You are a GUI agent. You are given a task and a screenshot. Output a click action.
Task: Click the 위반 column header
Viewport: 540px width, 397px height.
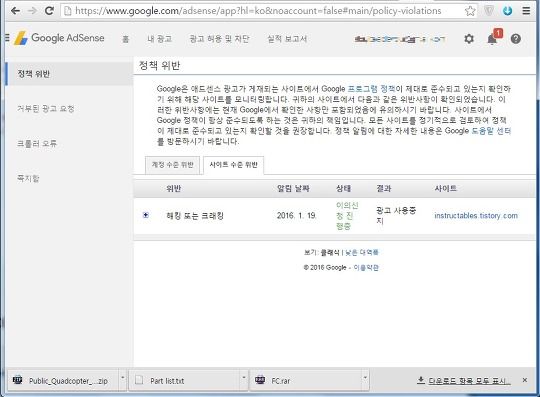[173, 188]
